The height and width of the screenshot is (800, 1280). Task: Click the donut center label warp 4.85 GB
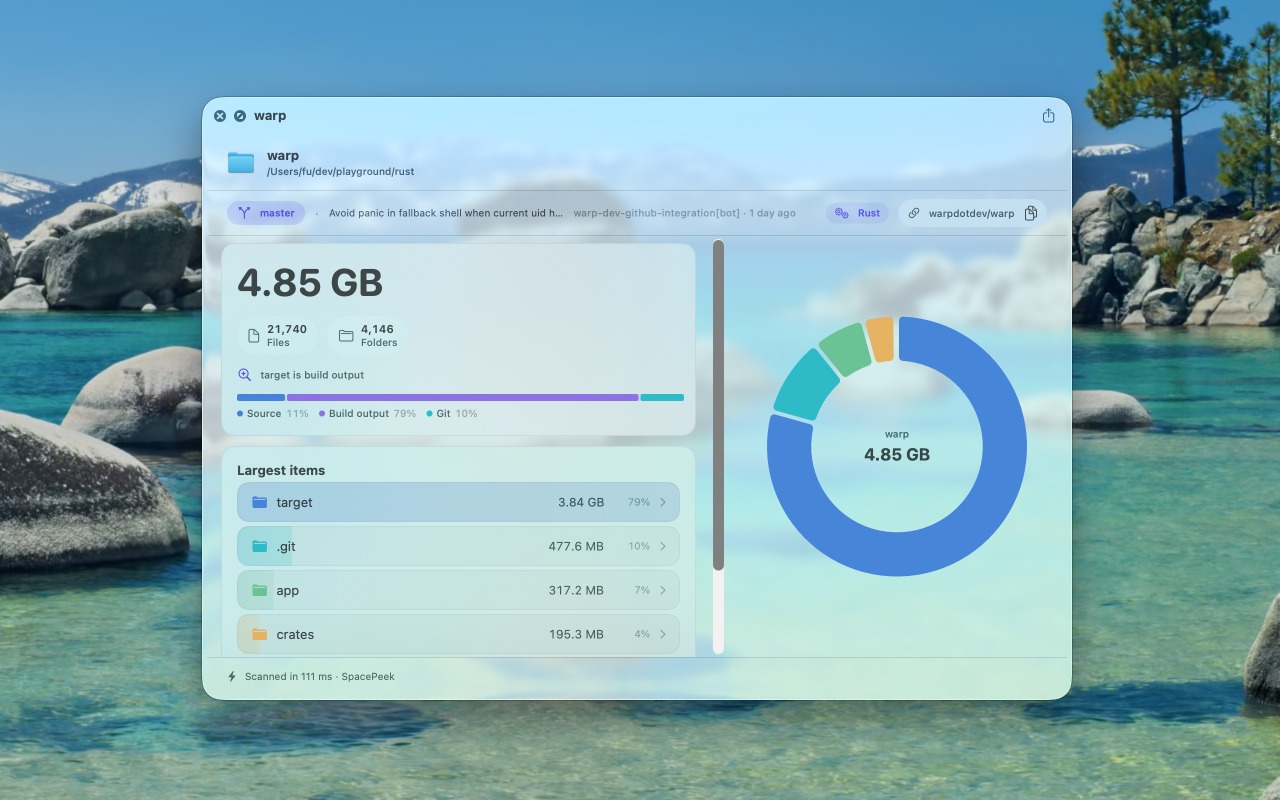point(897,446)
